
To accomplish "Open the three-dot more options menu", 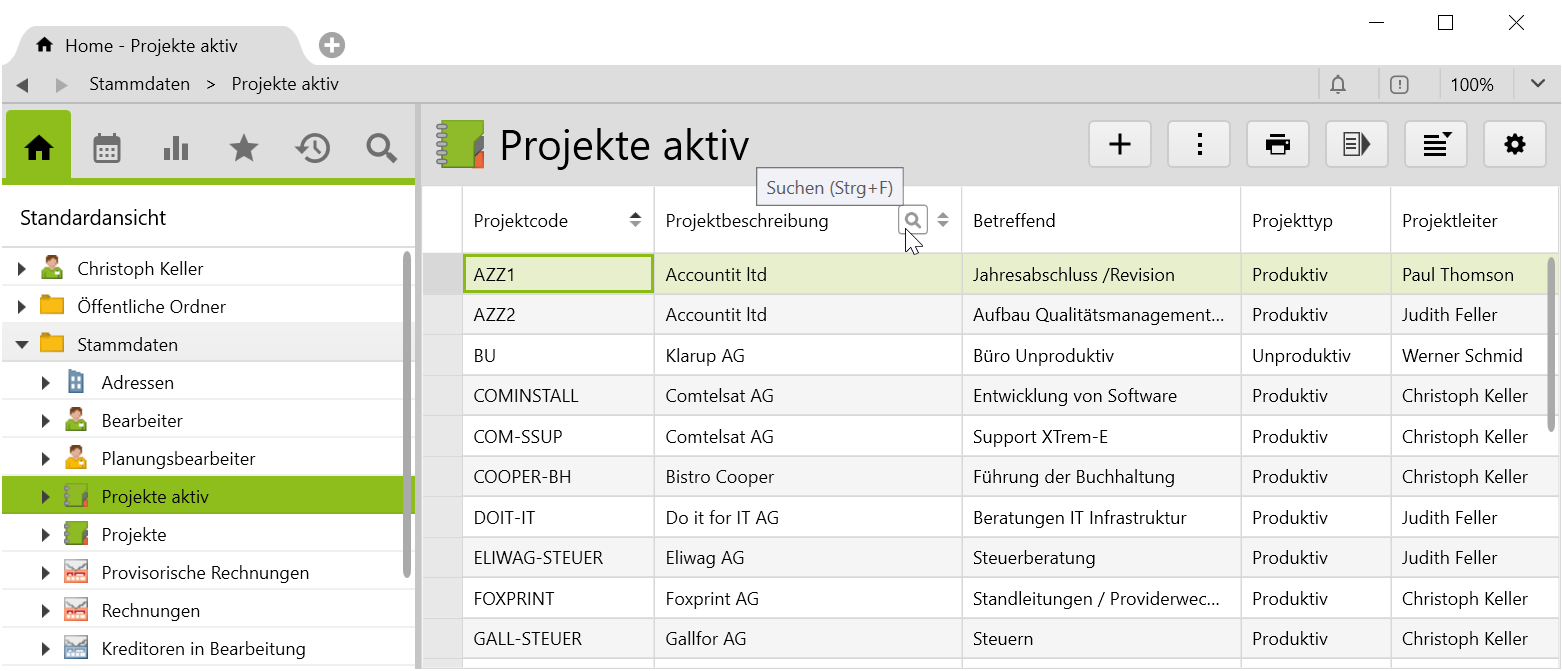I will [x=1199, y=145].
